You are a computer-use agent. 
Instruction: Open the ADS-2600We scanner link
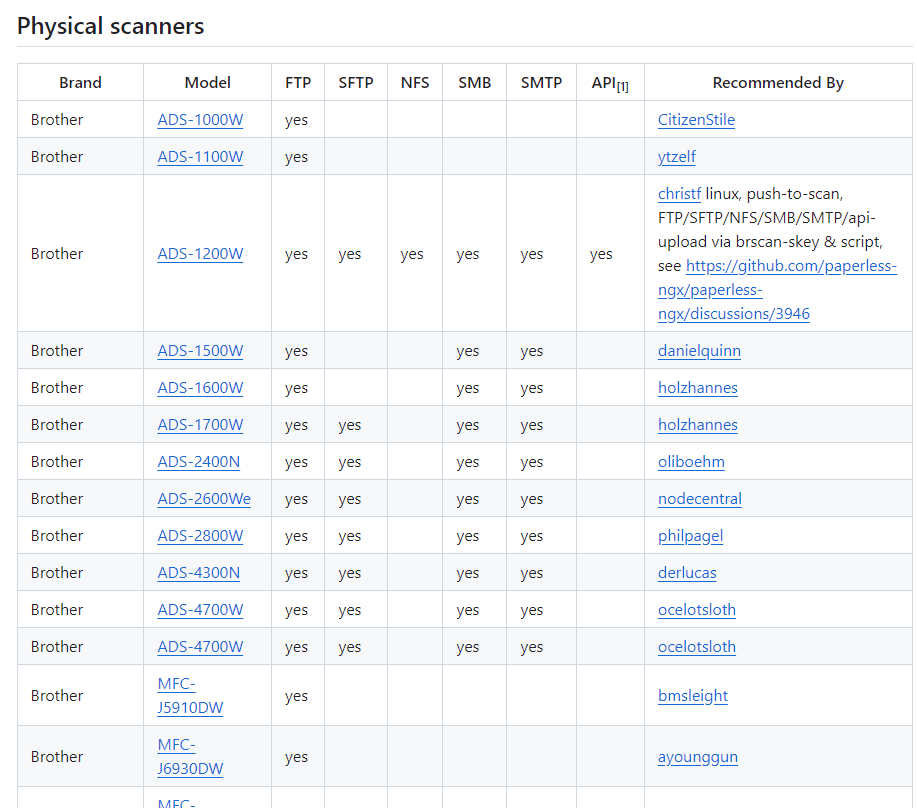pyautogui.click(x=204, y=499)
